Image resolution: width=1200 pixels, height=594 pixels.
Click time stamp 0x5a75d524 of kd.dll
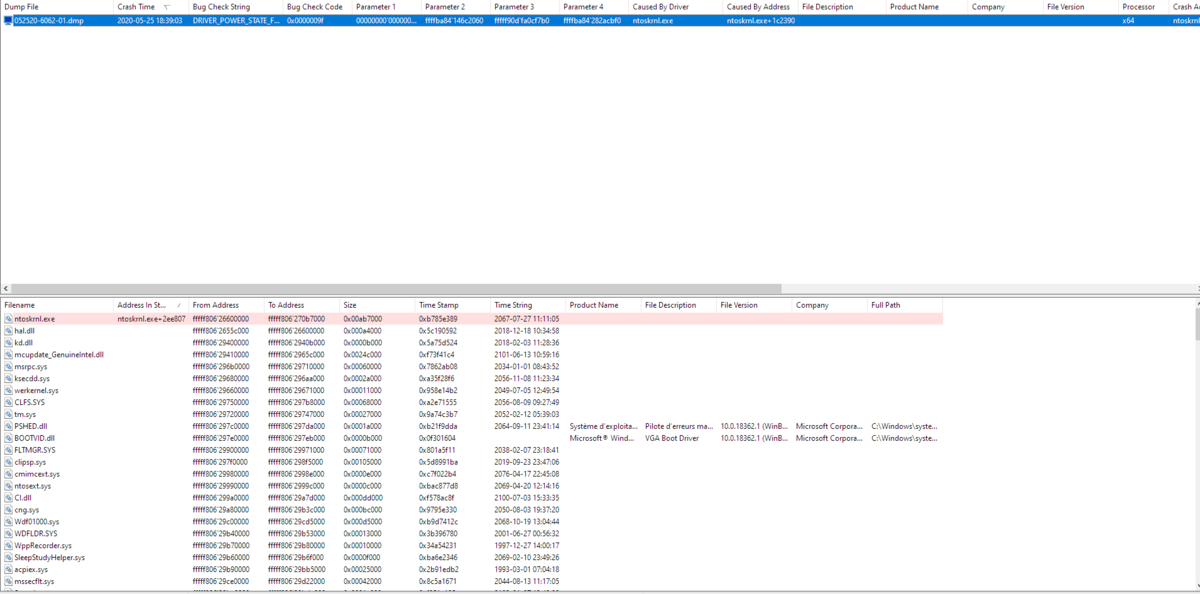click(438, 343)
